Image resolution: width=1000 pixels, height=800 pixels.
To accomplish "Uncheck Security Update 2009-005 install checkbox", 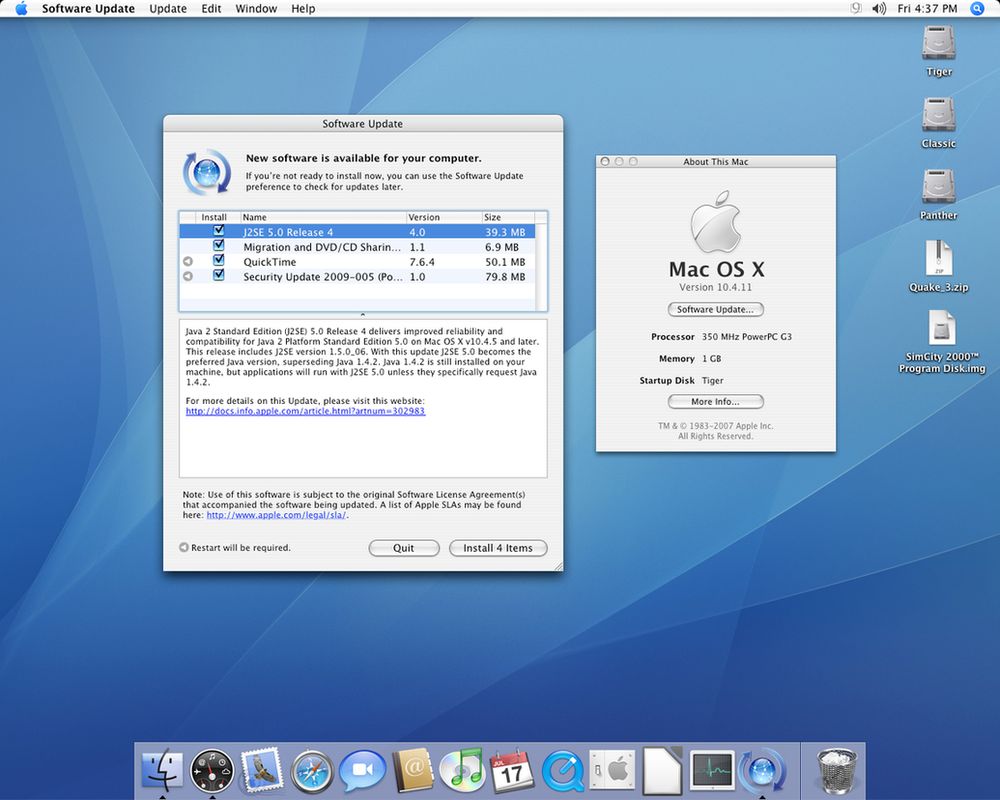I will point(218,276).
